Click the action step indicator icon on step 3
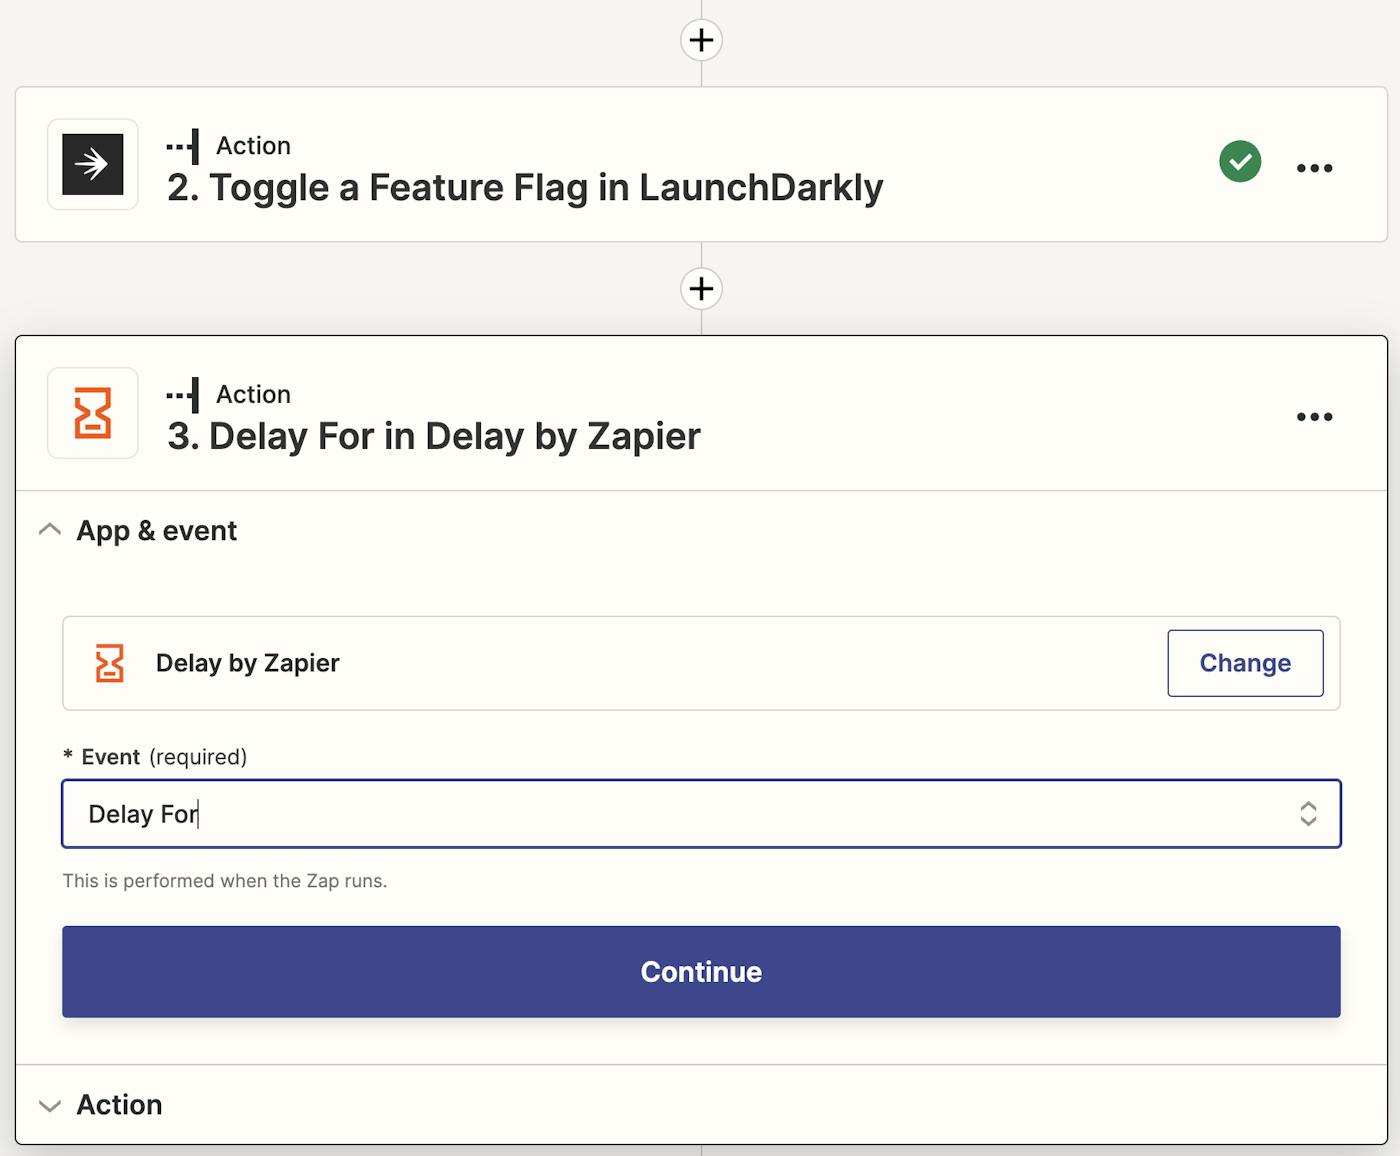Image resolution: width=1400 pixels, height=1156 pixels. point(183,395)
